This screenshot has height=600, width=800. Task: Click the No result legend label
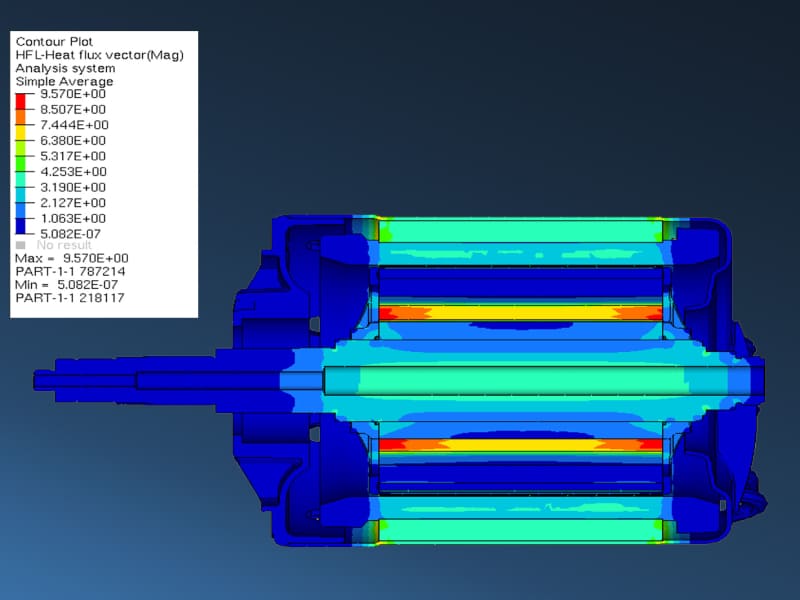click(64, 245)
